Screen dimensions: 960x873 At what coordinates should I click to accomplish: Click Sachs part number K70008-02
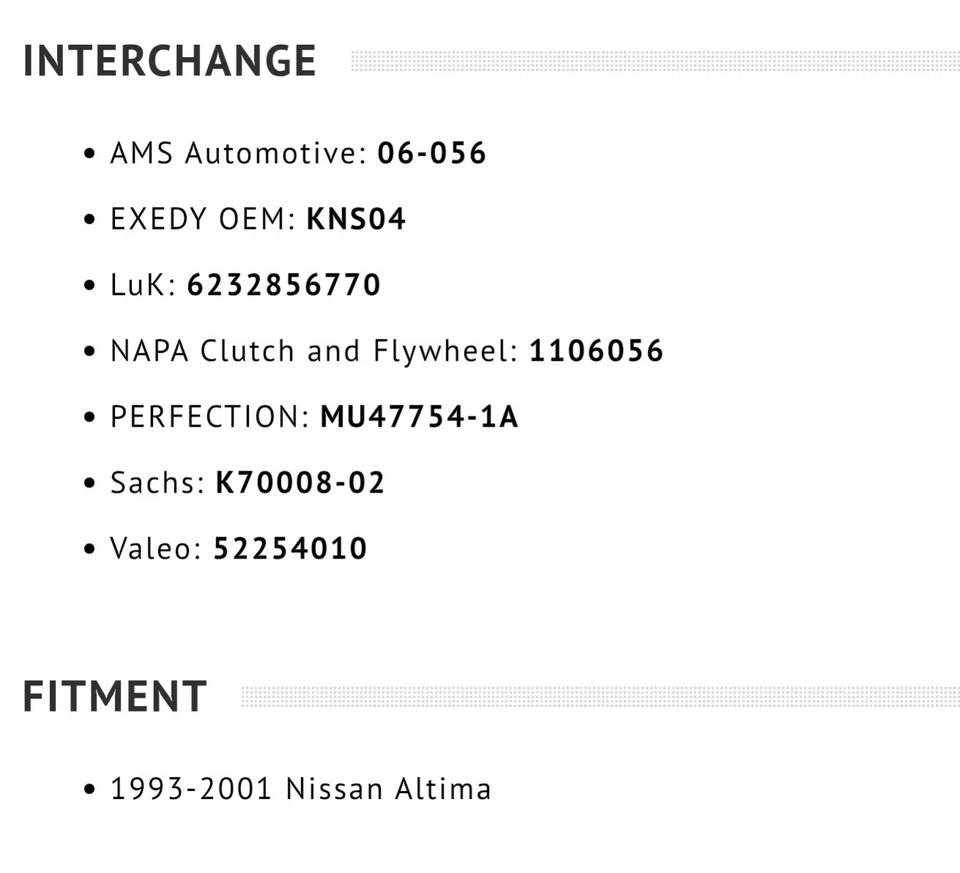tap(300, 483)
